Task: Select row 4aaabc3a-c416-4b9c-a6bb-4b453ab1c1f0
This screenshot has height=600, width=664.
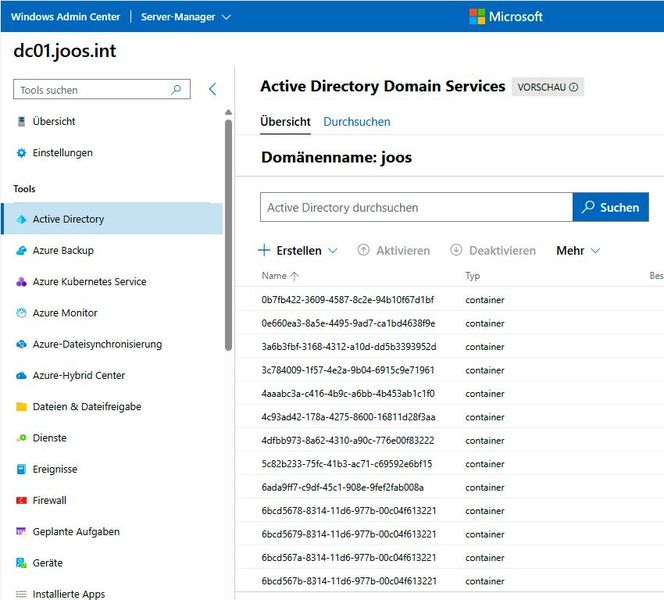Action: click(450, 394)
